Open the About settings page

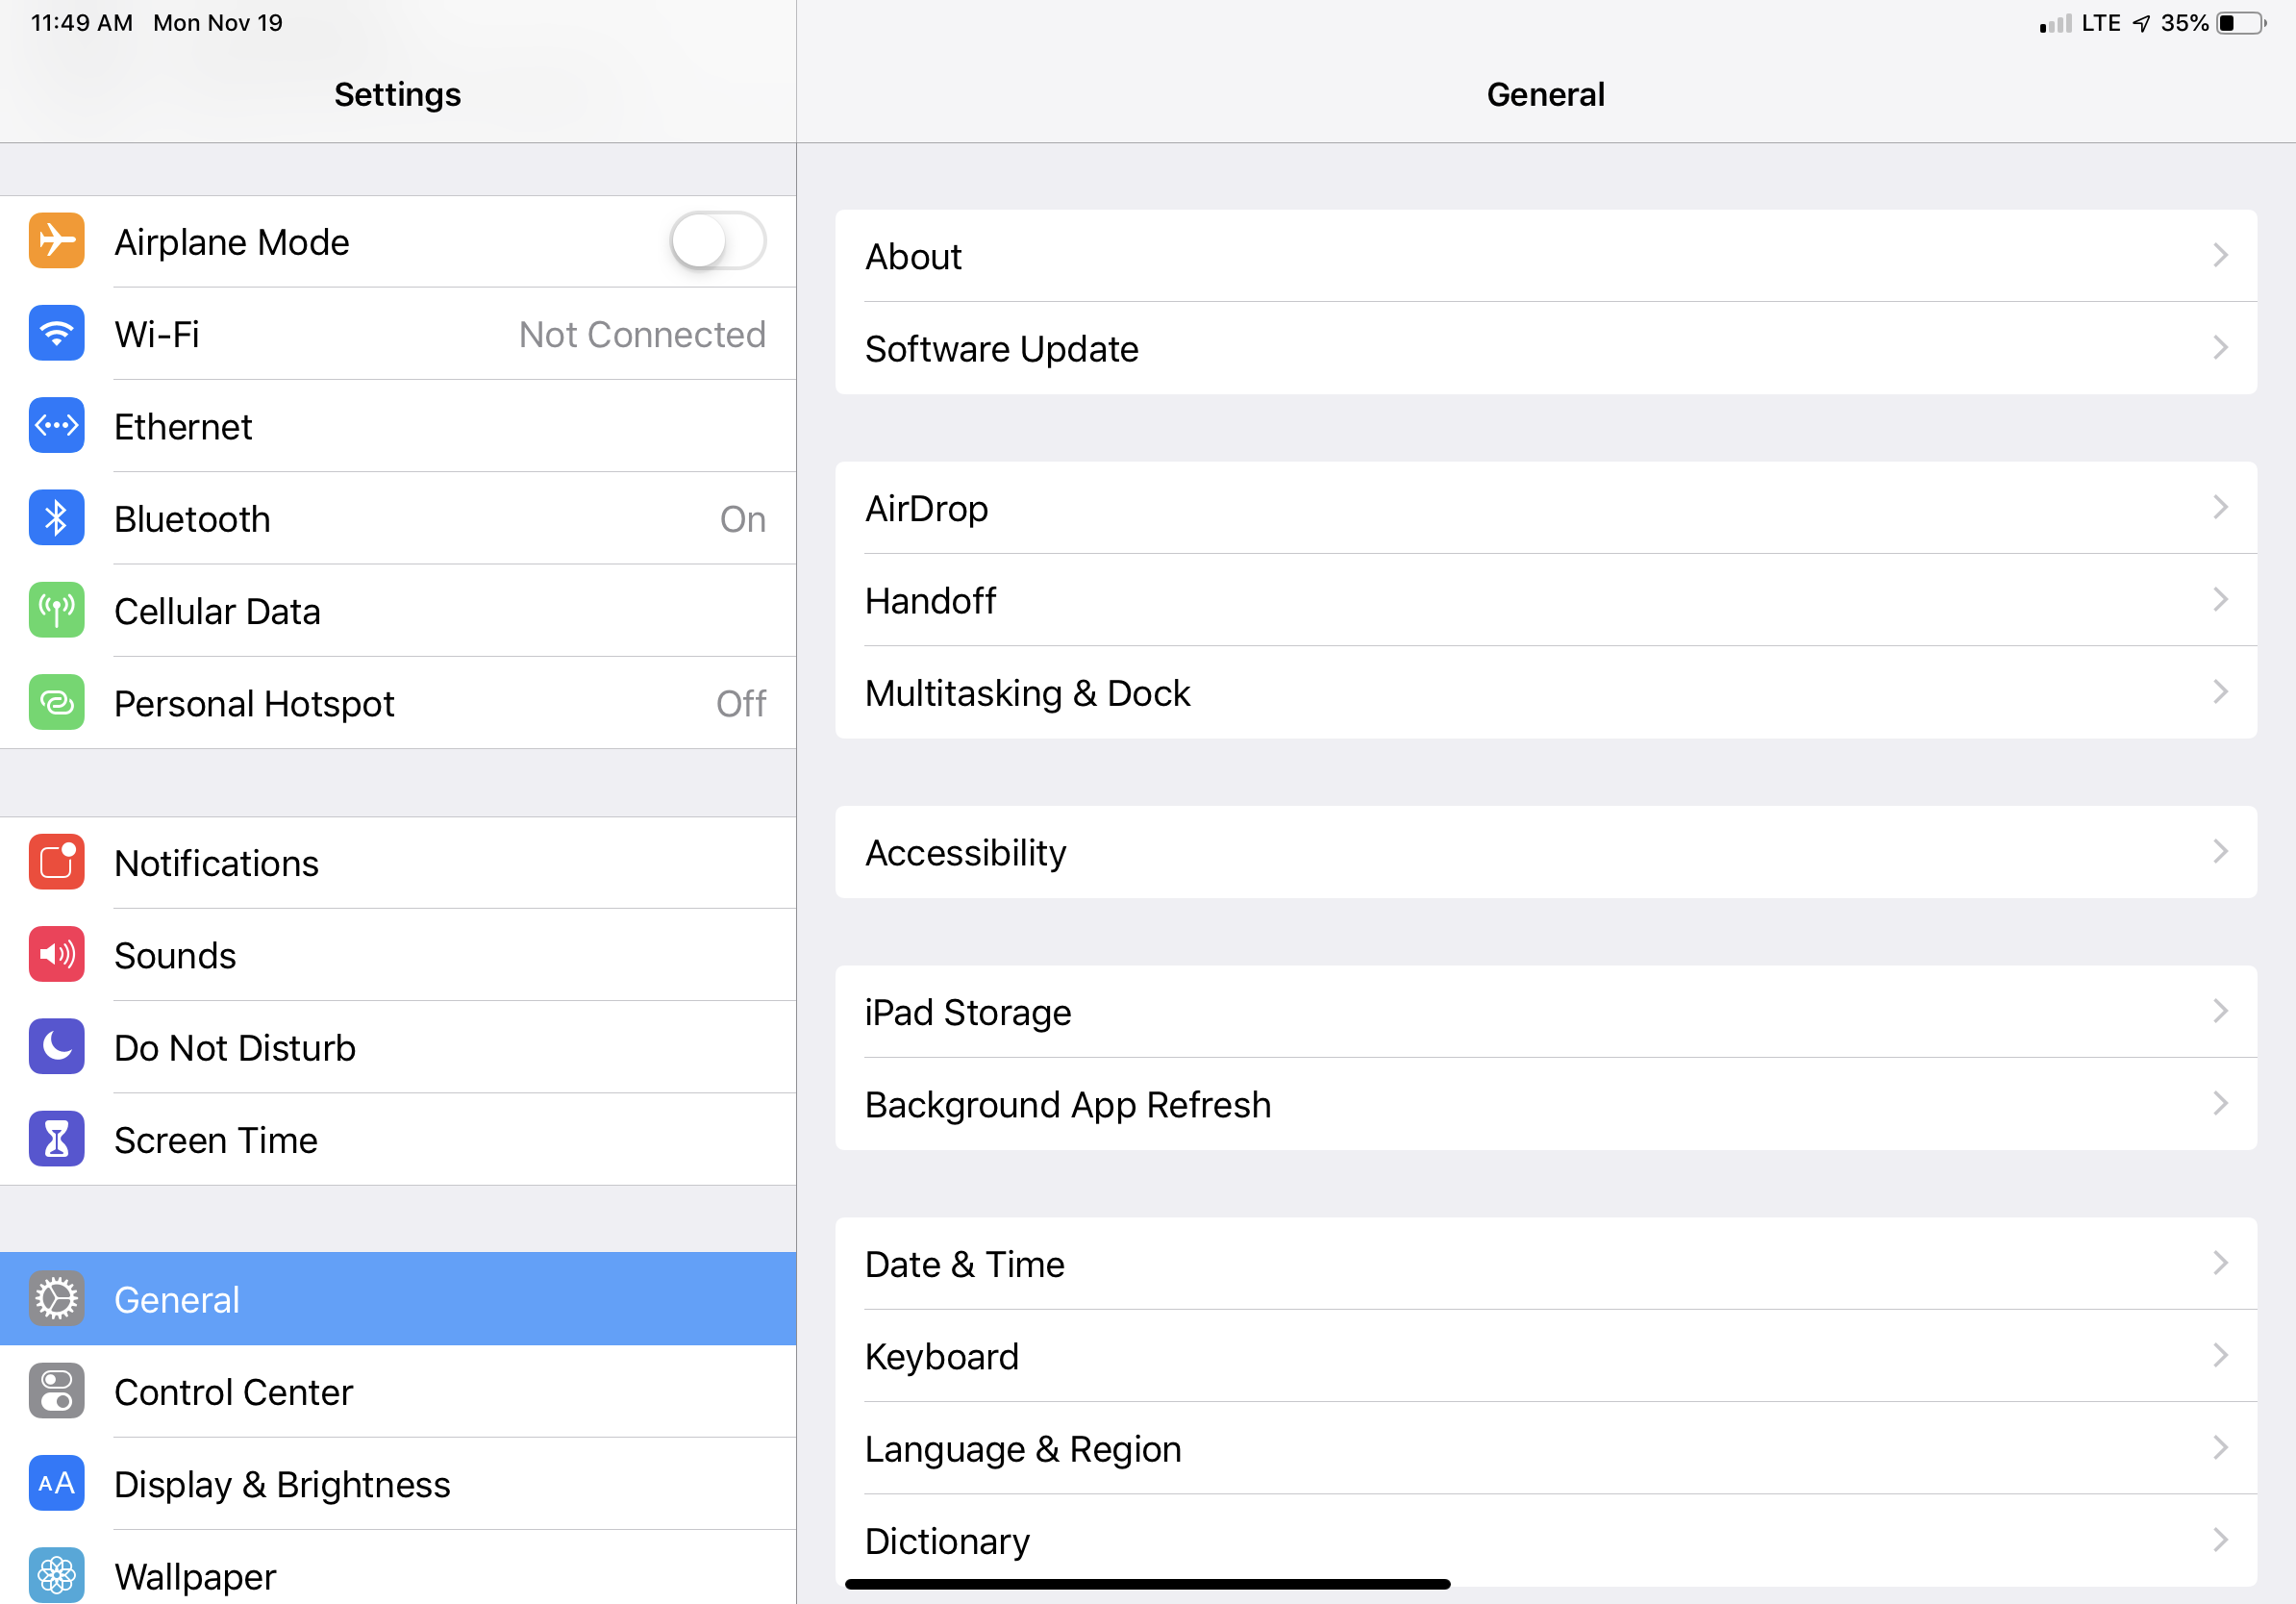pyautogui.click(x=1545, y=256)
